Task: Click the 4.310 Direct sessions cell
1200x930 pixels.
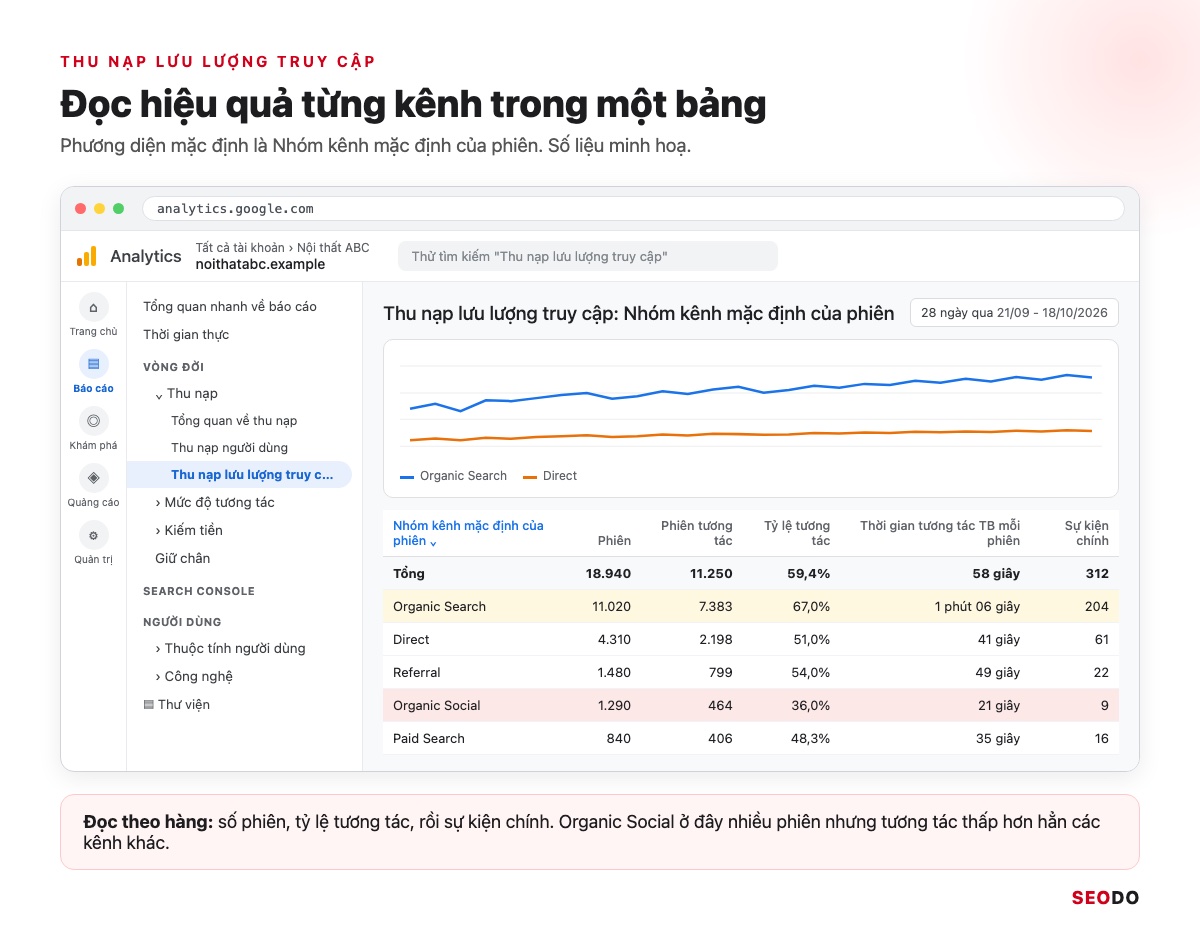Action: (614, 639)
